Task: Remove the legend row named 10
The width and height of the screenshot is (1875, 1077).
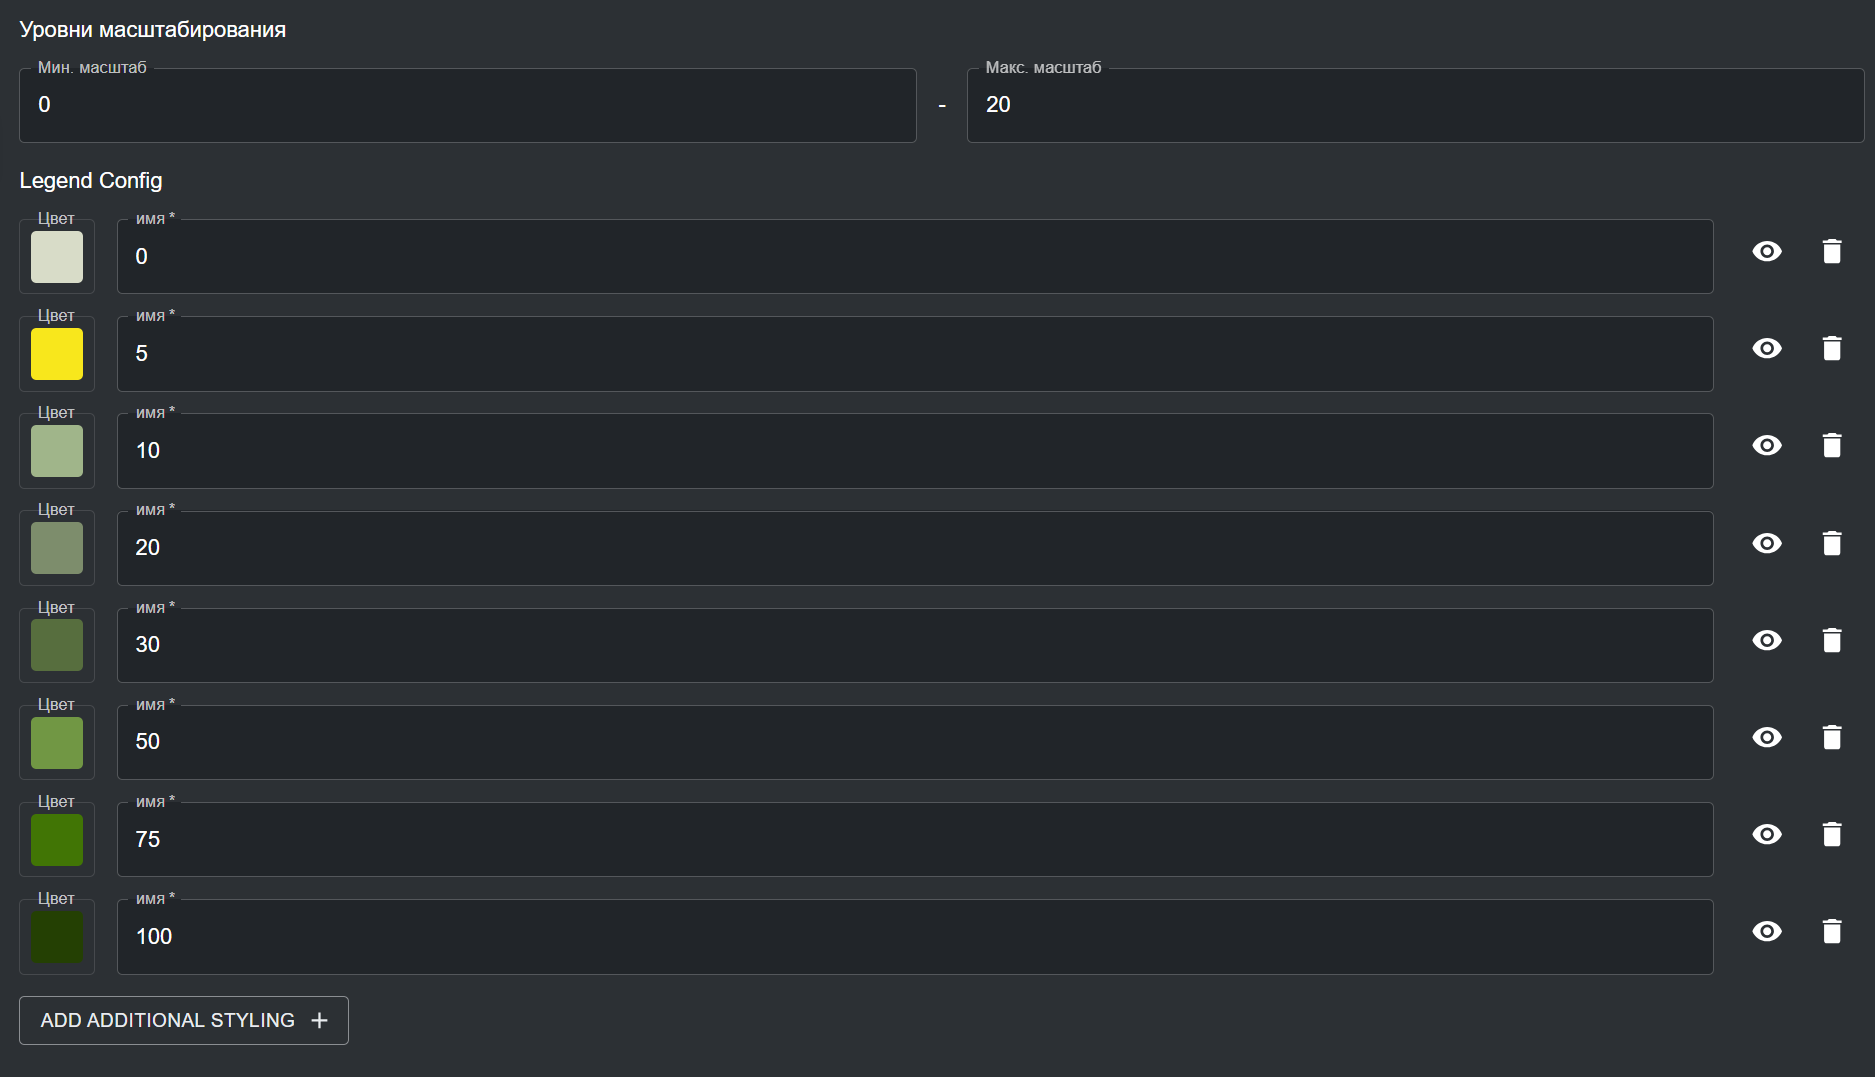Action: (x=1831, y=446)
